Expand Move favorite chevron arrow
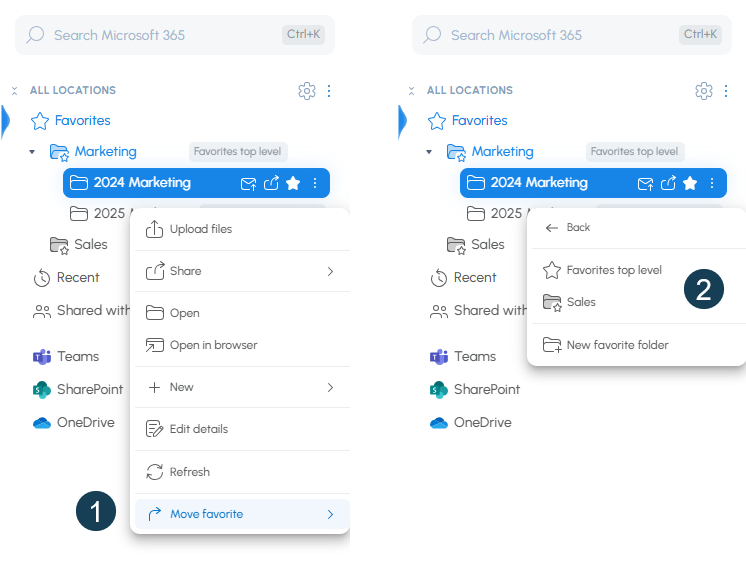The width and height of the screenshot is (746, 570). point(330,514)
